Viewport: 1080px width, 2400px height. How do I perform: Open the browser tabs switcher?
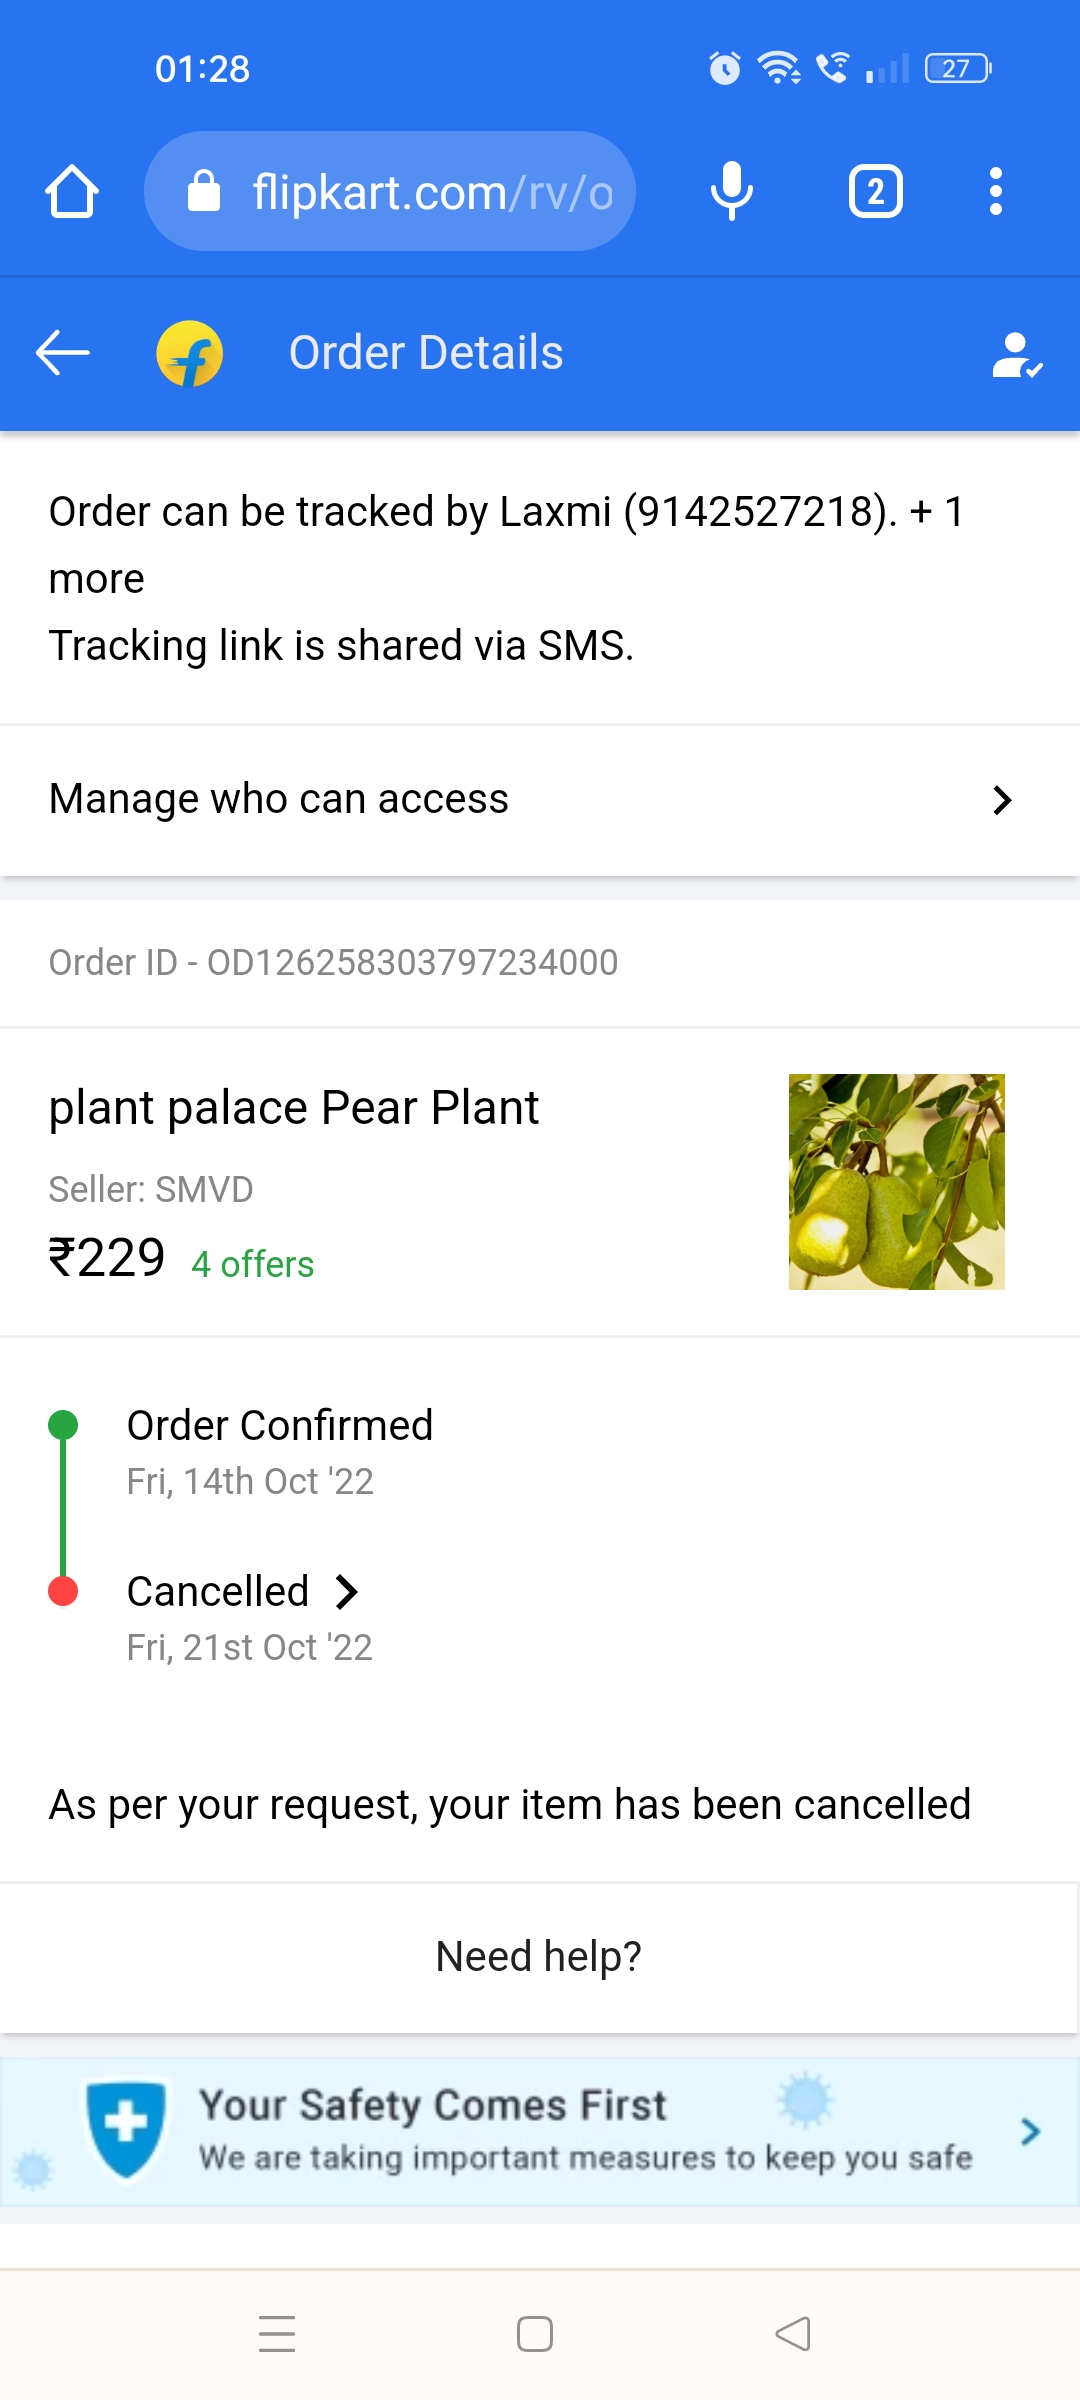pos(875,191)
